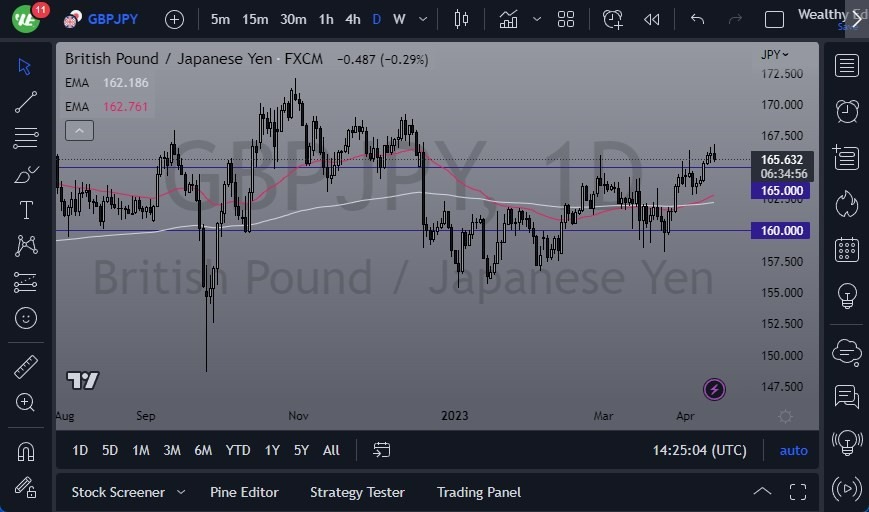
Task: Open the layout rectangle selector
Action: pos(774,20)
